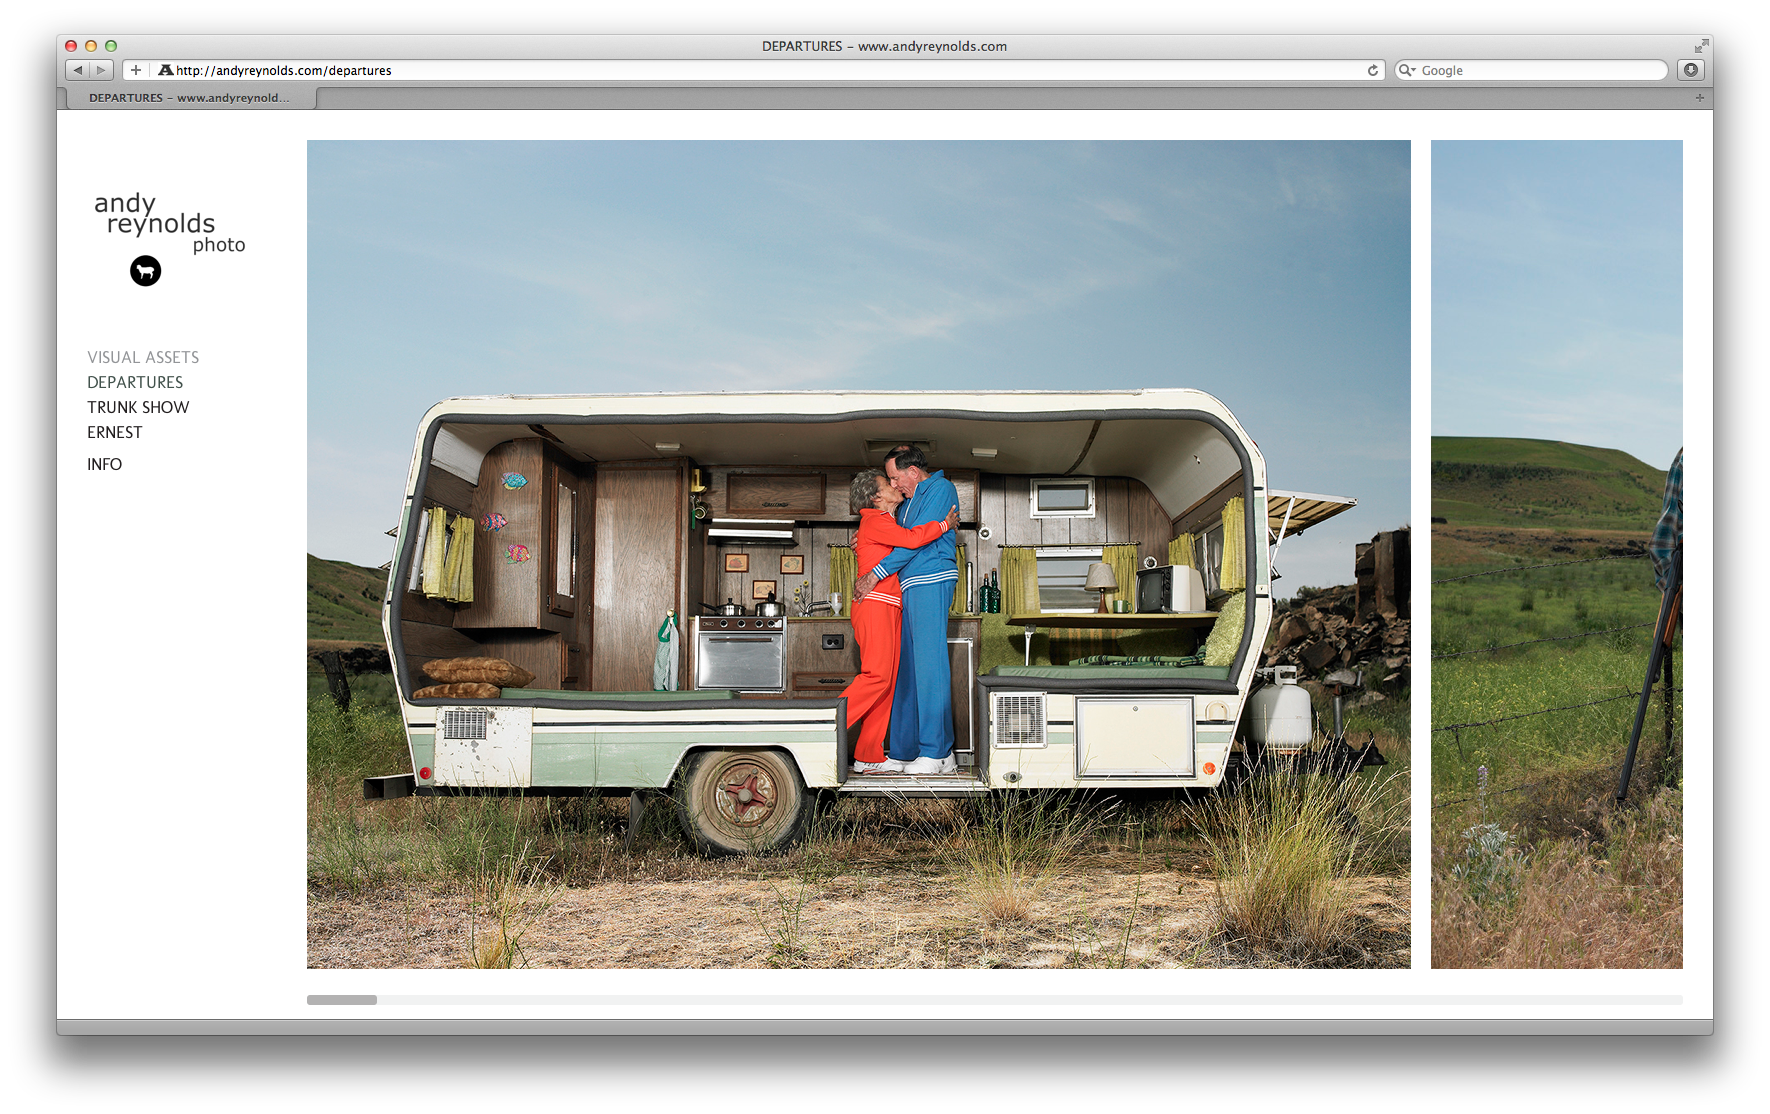1770x1114 pixels.
Task: Open a new tab with the plus icon
Action: click(x=1699, y=98)
